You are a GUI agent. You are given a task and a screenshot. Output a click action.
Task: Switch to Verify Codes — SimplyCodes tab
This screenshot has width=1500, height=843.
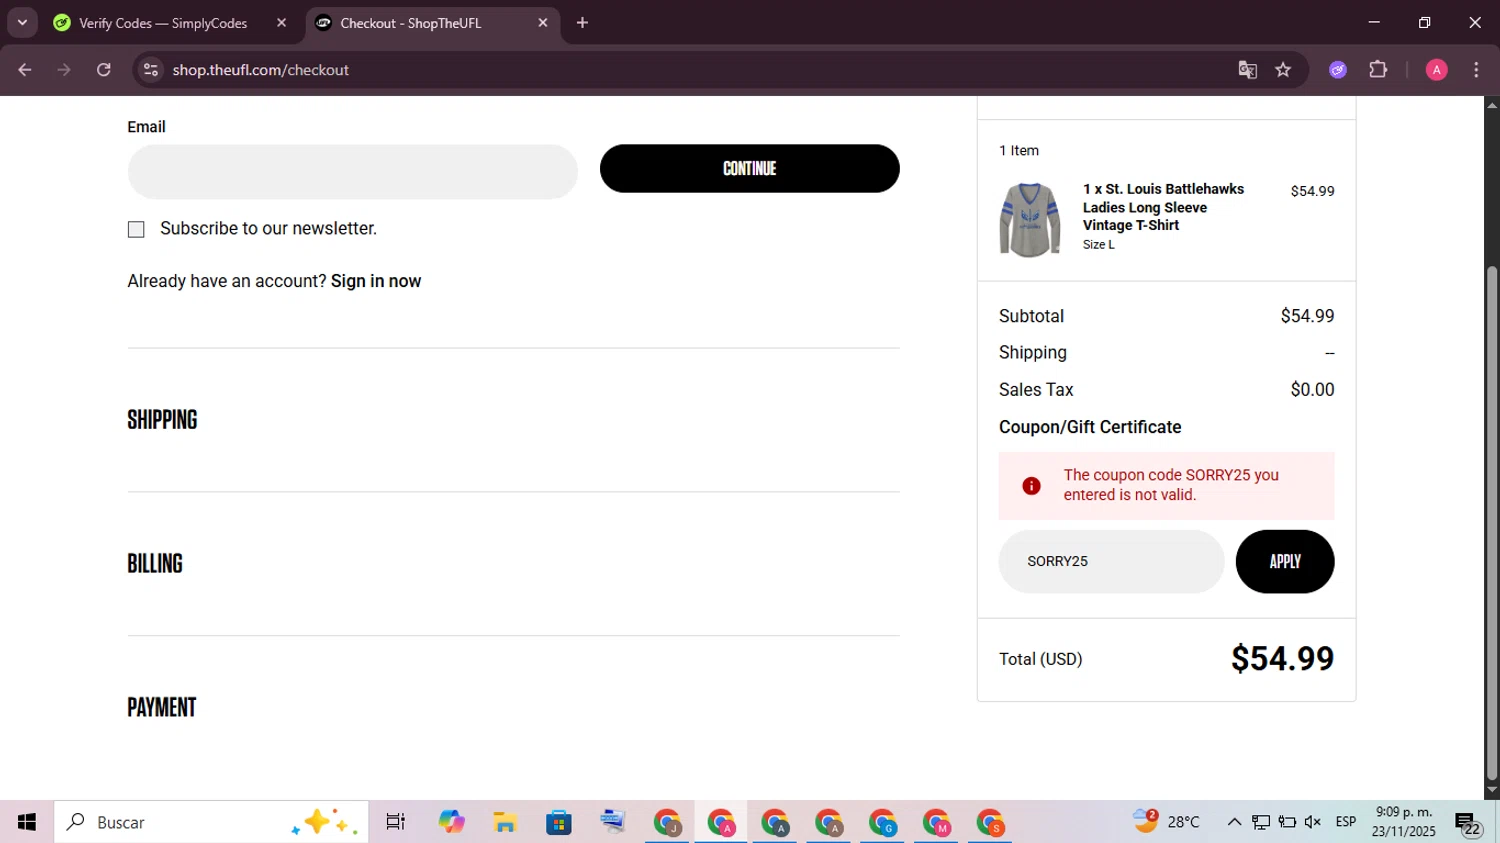(163, 23)
